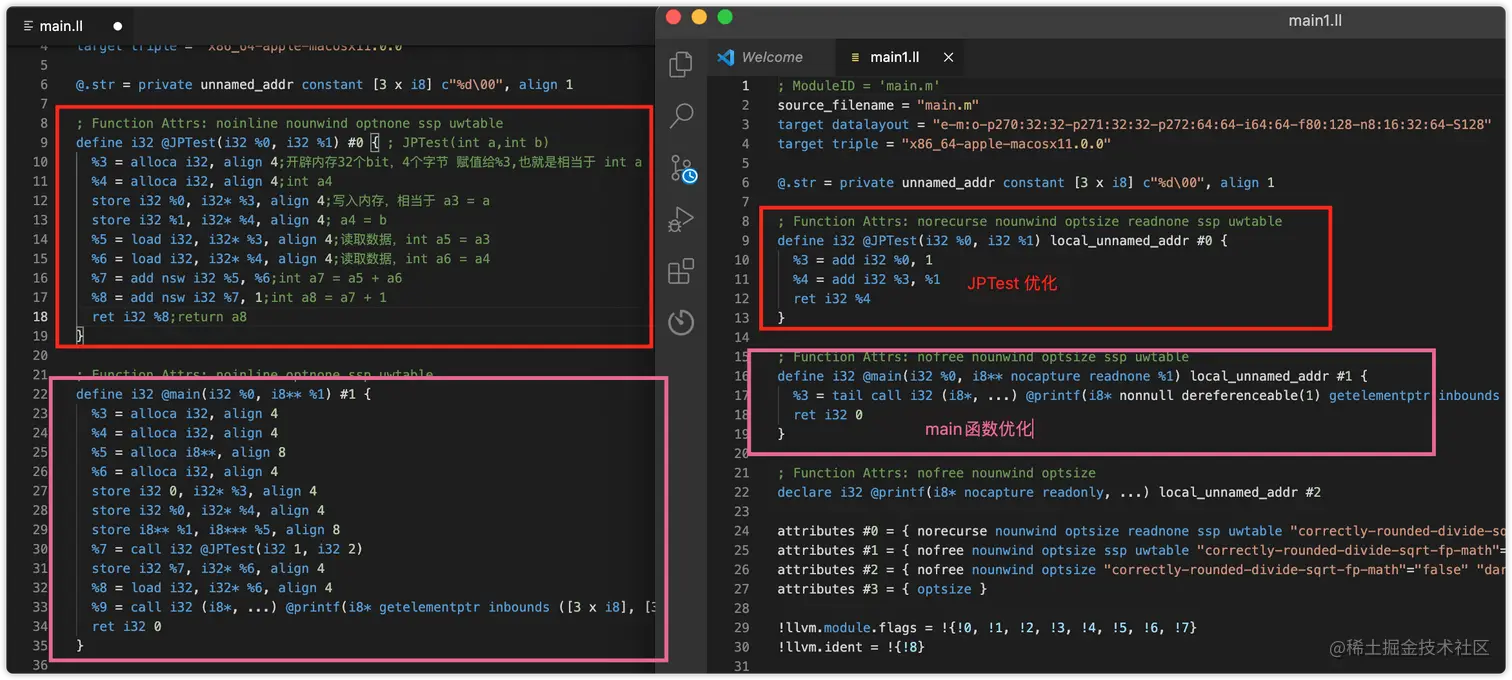Click the "store i32 0, i32* %3" line

click(204, 491)
